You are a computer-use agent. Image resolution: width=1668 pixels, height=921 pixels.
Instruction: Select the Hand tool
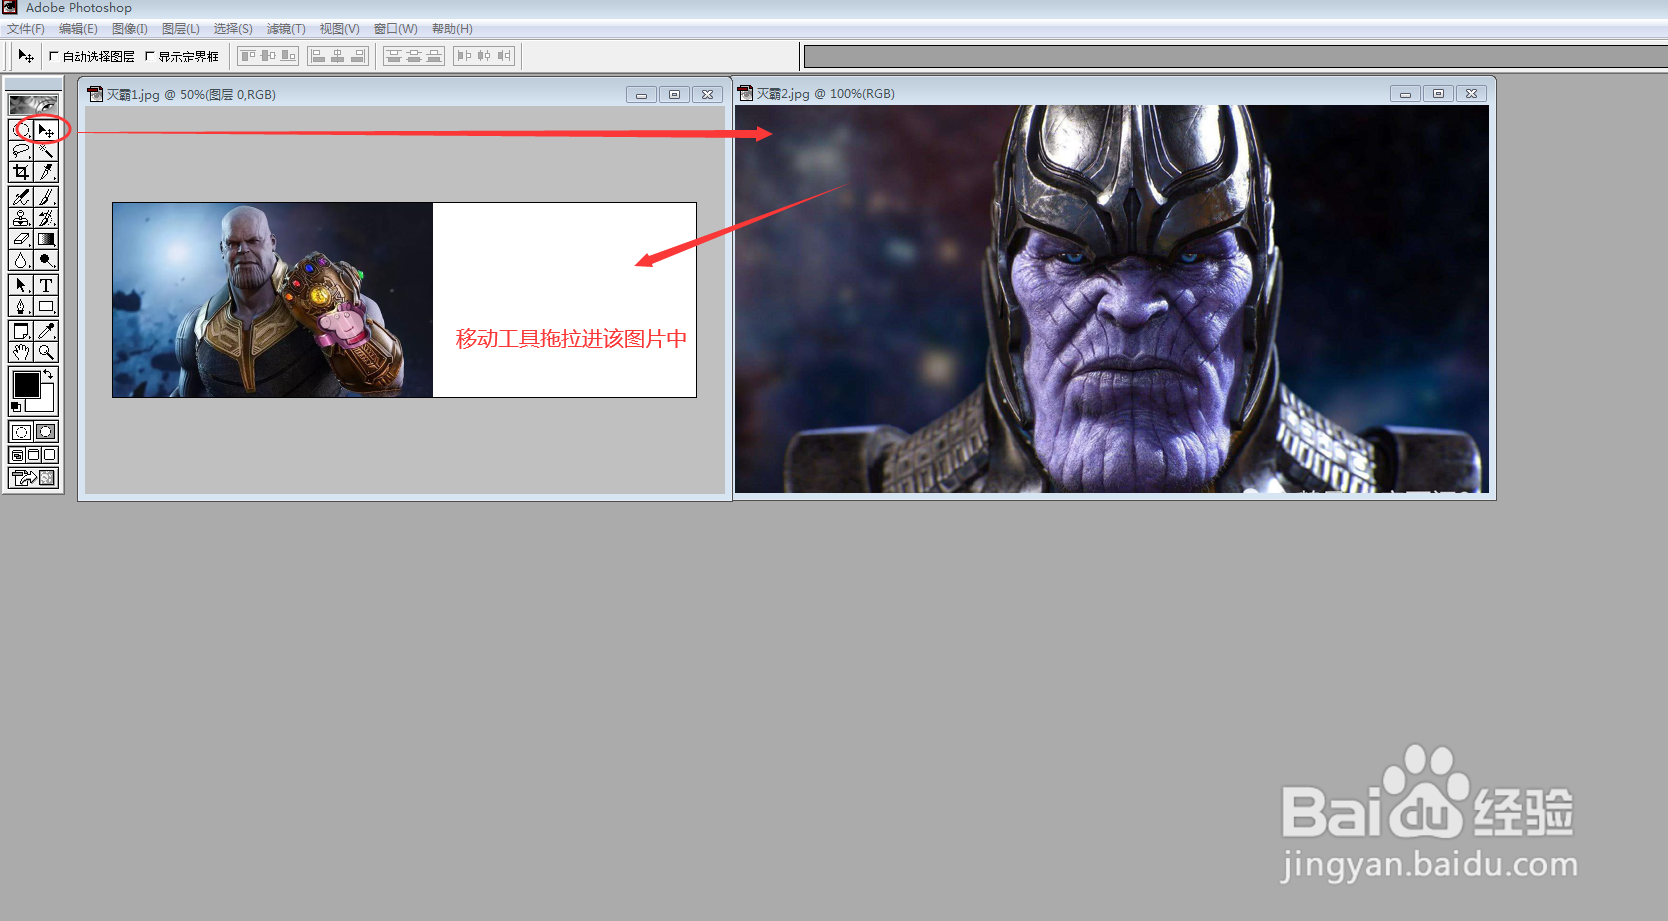click(x=21, y=352)
